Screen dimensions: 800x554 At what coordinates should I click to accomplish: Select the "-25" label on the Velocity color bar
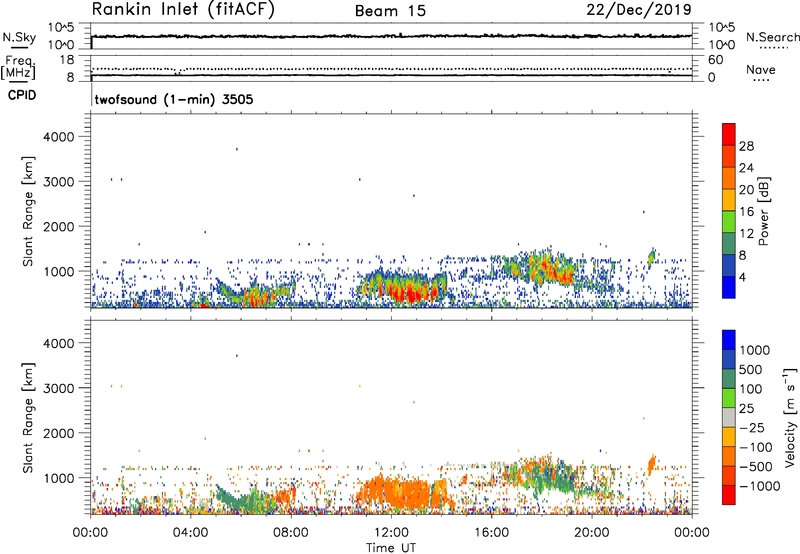click(751, 428)
